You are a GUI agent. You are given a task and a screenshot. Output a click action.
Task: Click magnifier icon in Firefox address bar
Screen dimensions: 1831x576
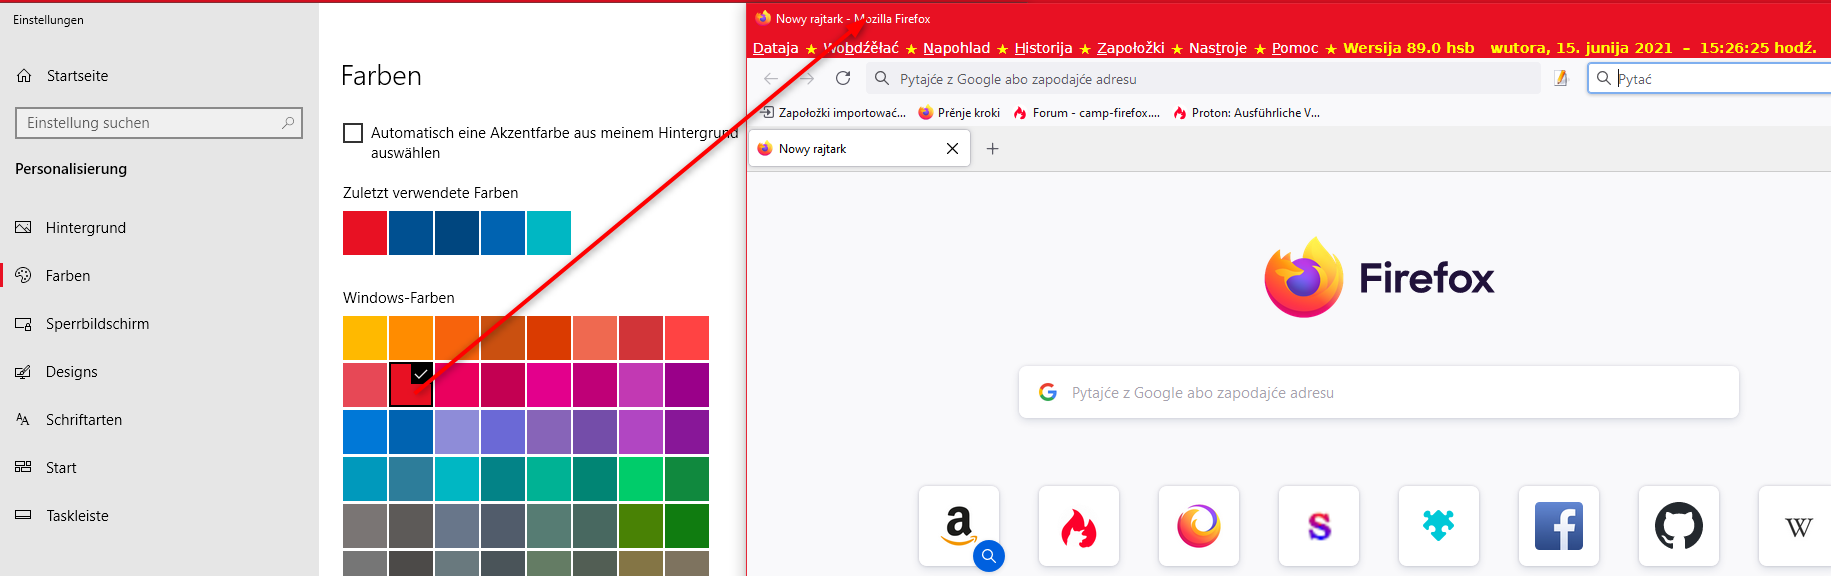(882, 78)
